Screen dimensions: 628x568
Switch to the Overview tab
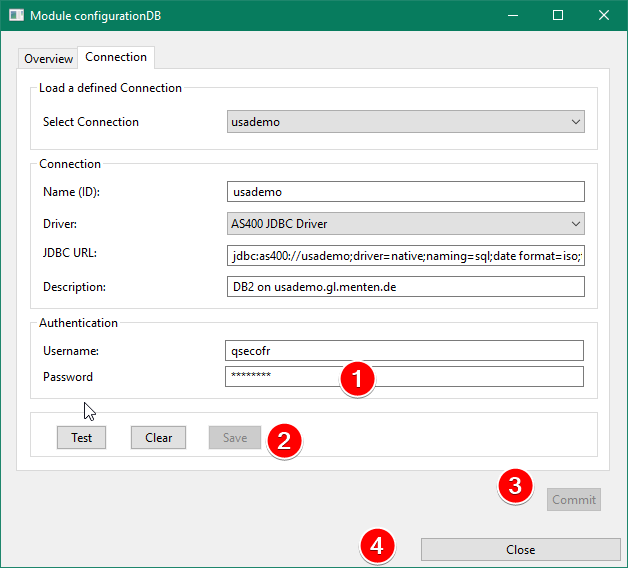click(x=48, y=59)
